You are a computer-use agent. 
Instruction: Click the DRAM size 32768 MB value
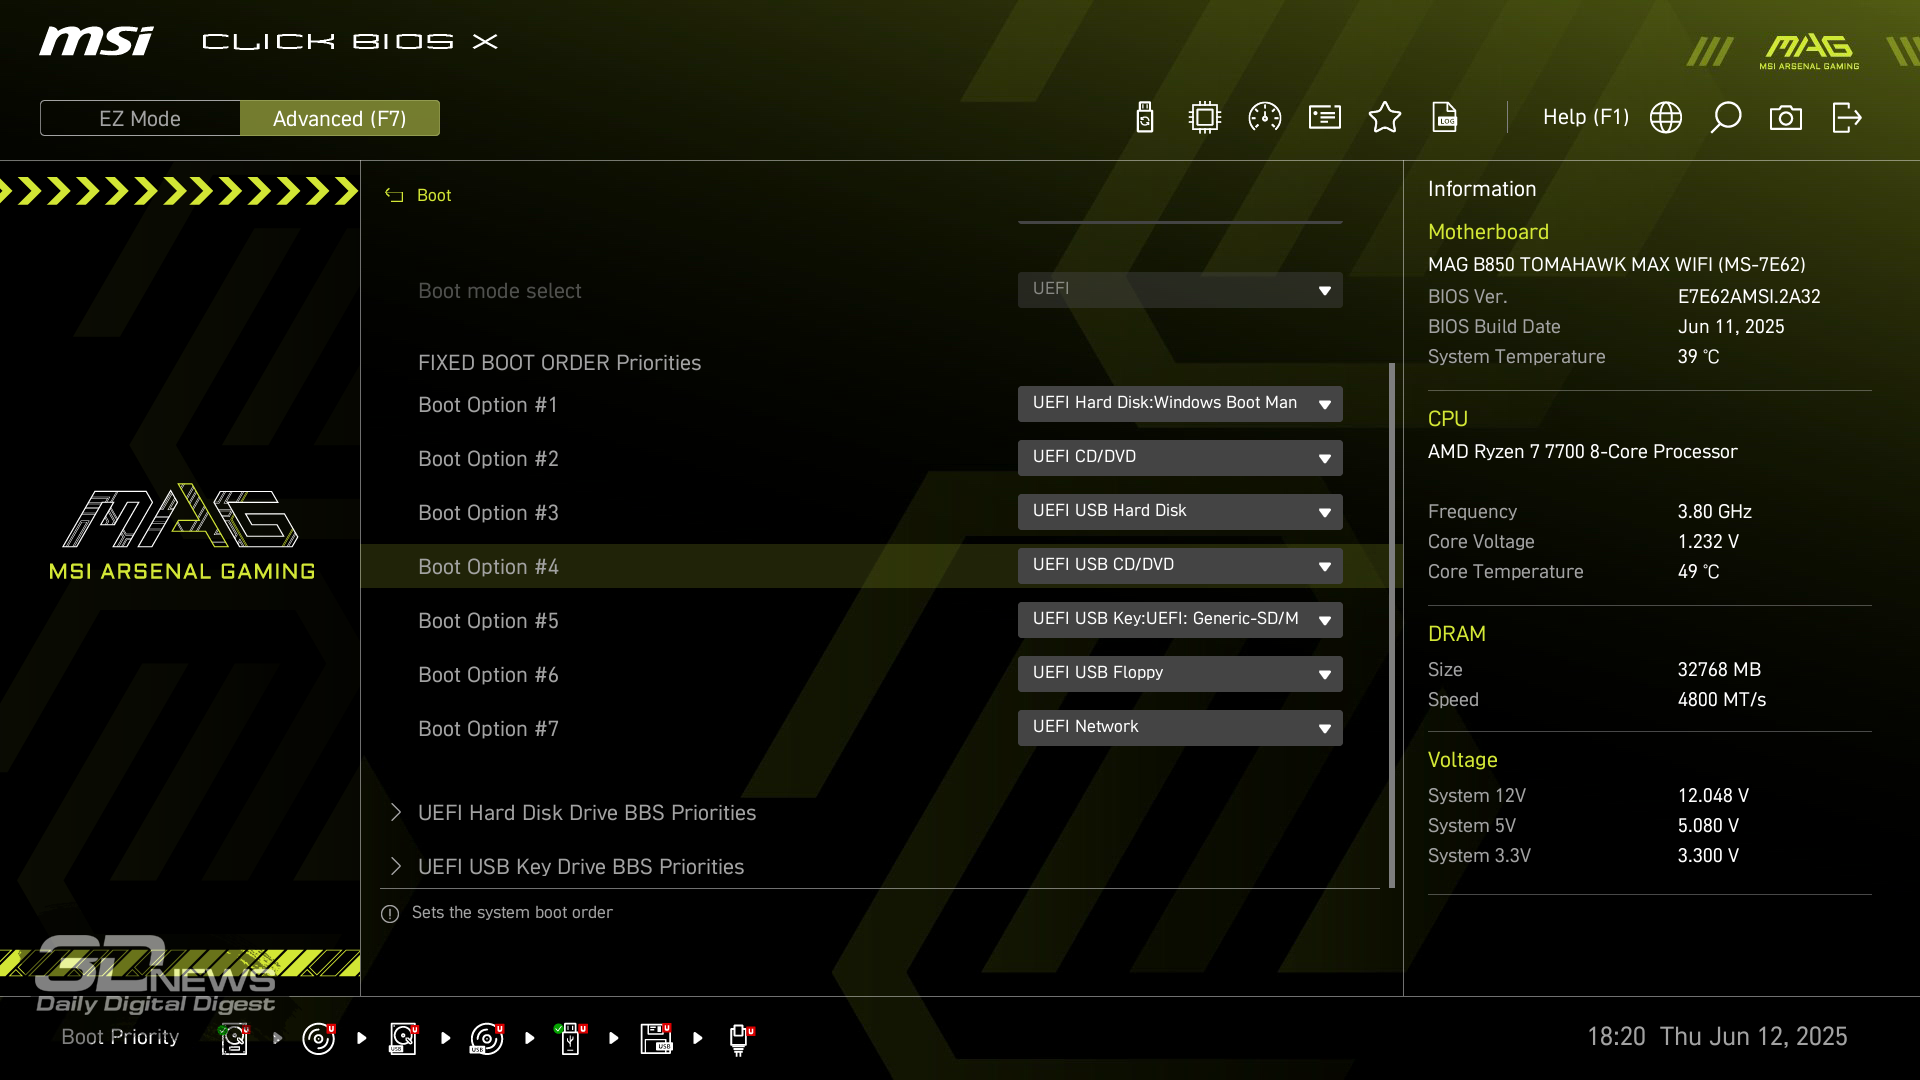(x=1719, y=670)
